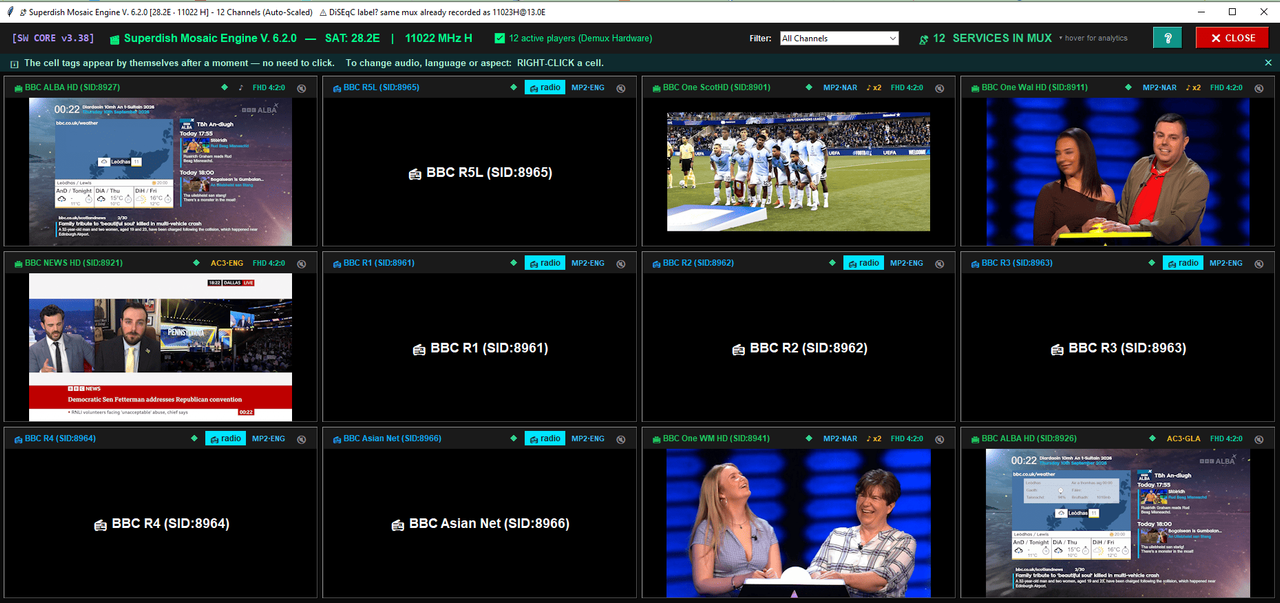Screen dimensions: 1280x603
Task: Click the radio icon beside BBC R5L title
Action: click(337, 88)
